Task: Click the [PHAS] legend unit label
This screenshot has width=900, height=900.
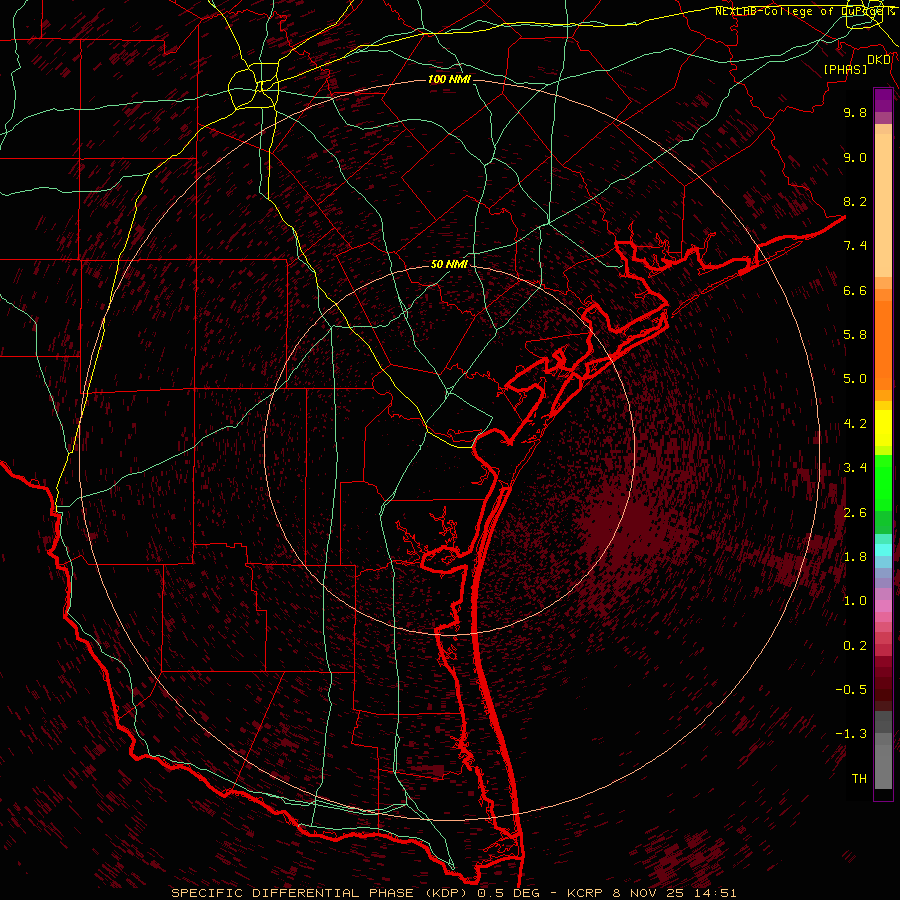Action: click(x=845, y=69)
